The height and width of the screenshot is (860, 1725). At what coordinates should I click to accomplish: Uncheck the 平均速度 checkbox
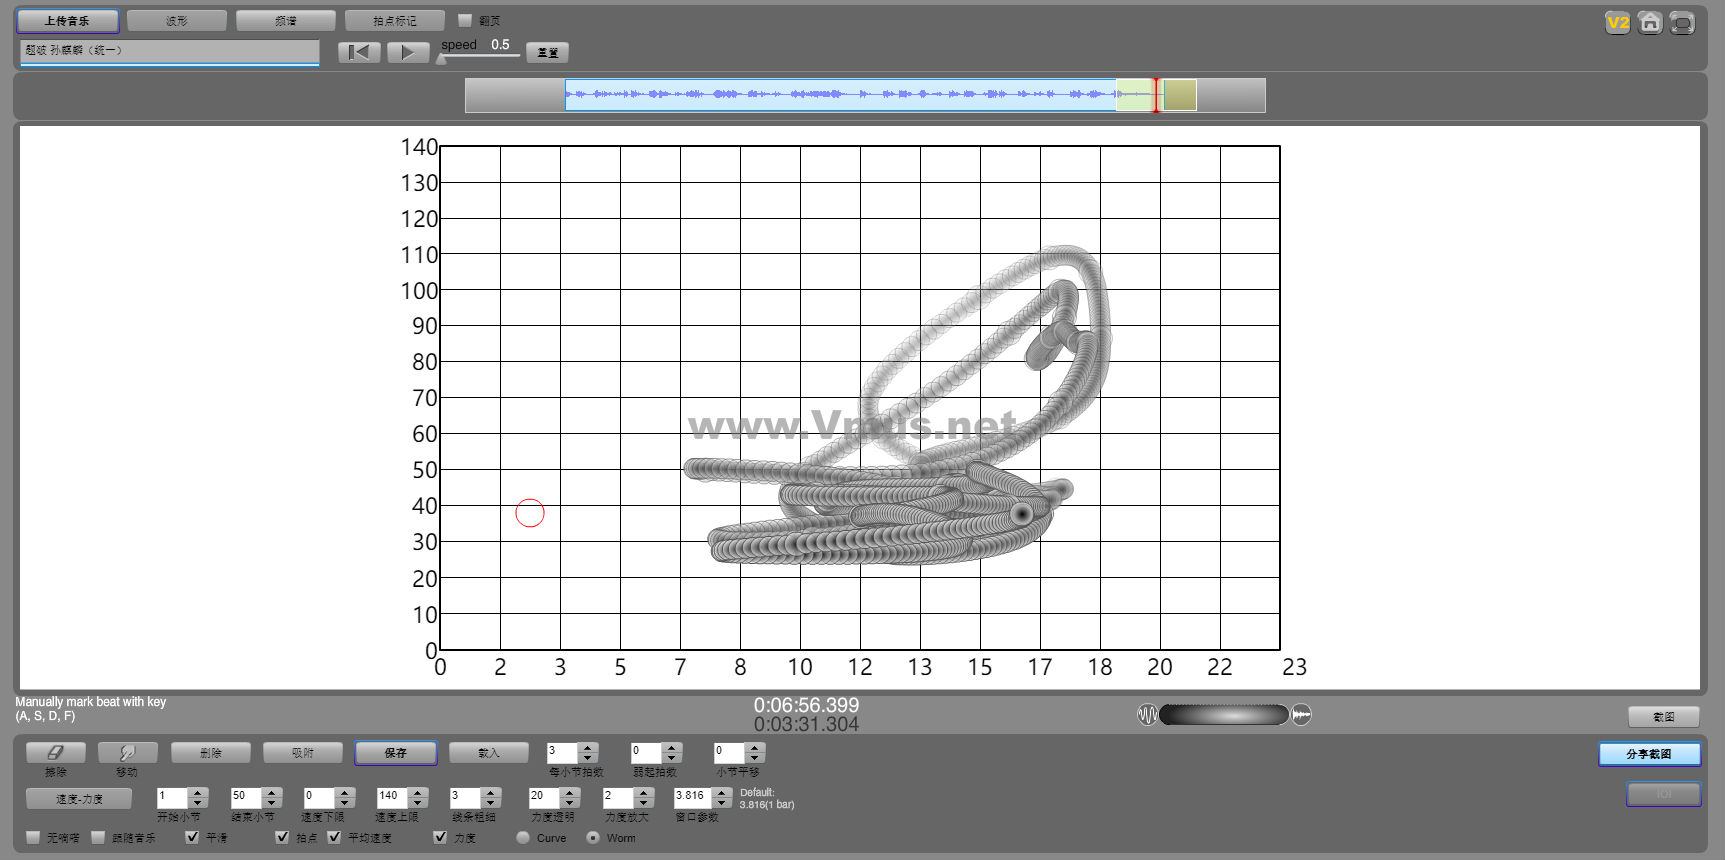click(x=334, y=837)
